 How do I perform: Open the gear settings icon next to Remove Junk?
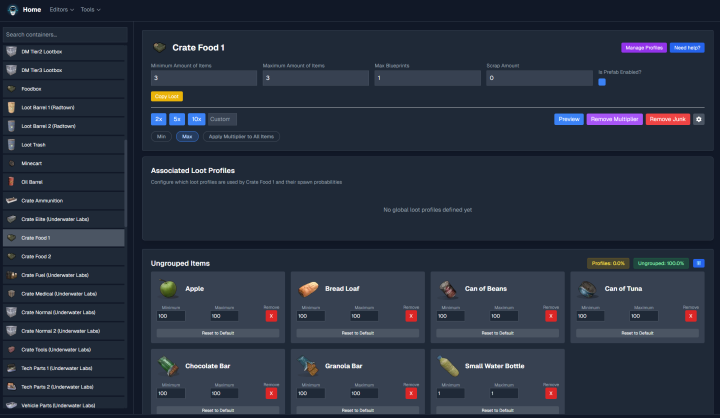[698, 119]
